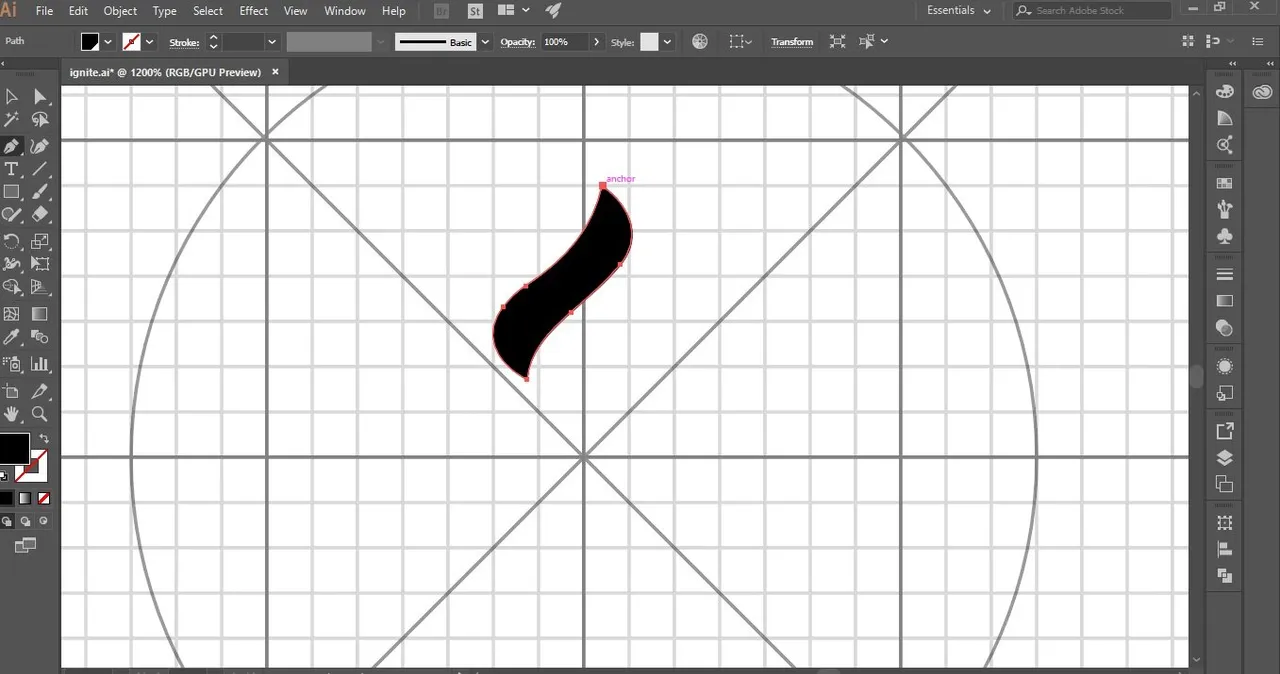The height and width of the screenshot is (674, 1280).
Task: Select the Symbol Sprayer tool
Action: pyautogui.click(x=12, y=364)
